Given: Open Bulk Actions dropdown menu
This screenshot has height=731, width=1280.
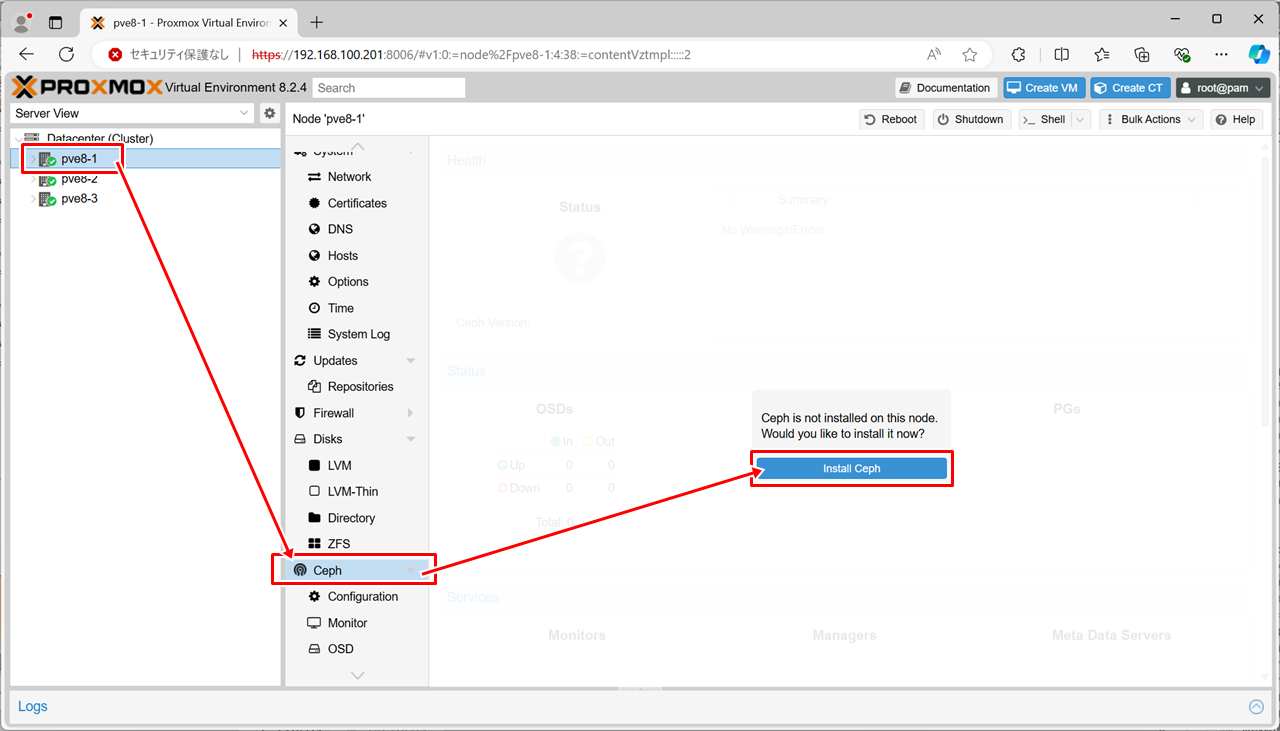Looking at the screenshot, I should click(x=1150, y=119).
